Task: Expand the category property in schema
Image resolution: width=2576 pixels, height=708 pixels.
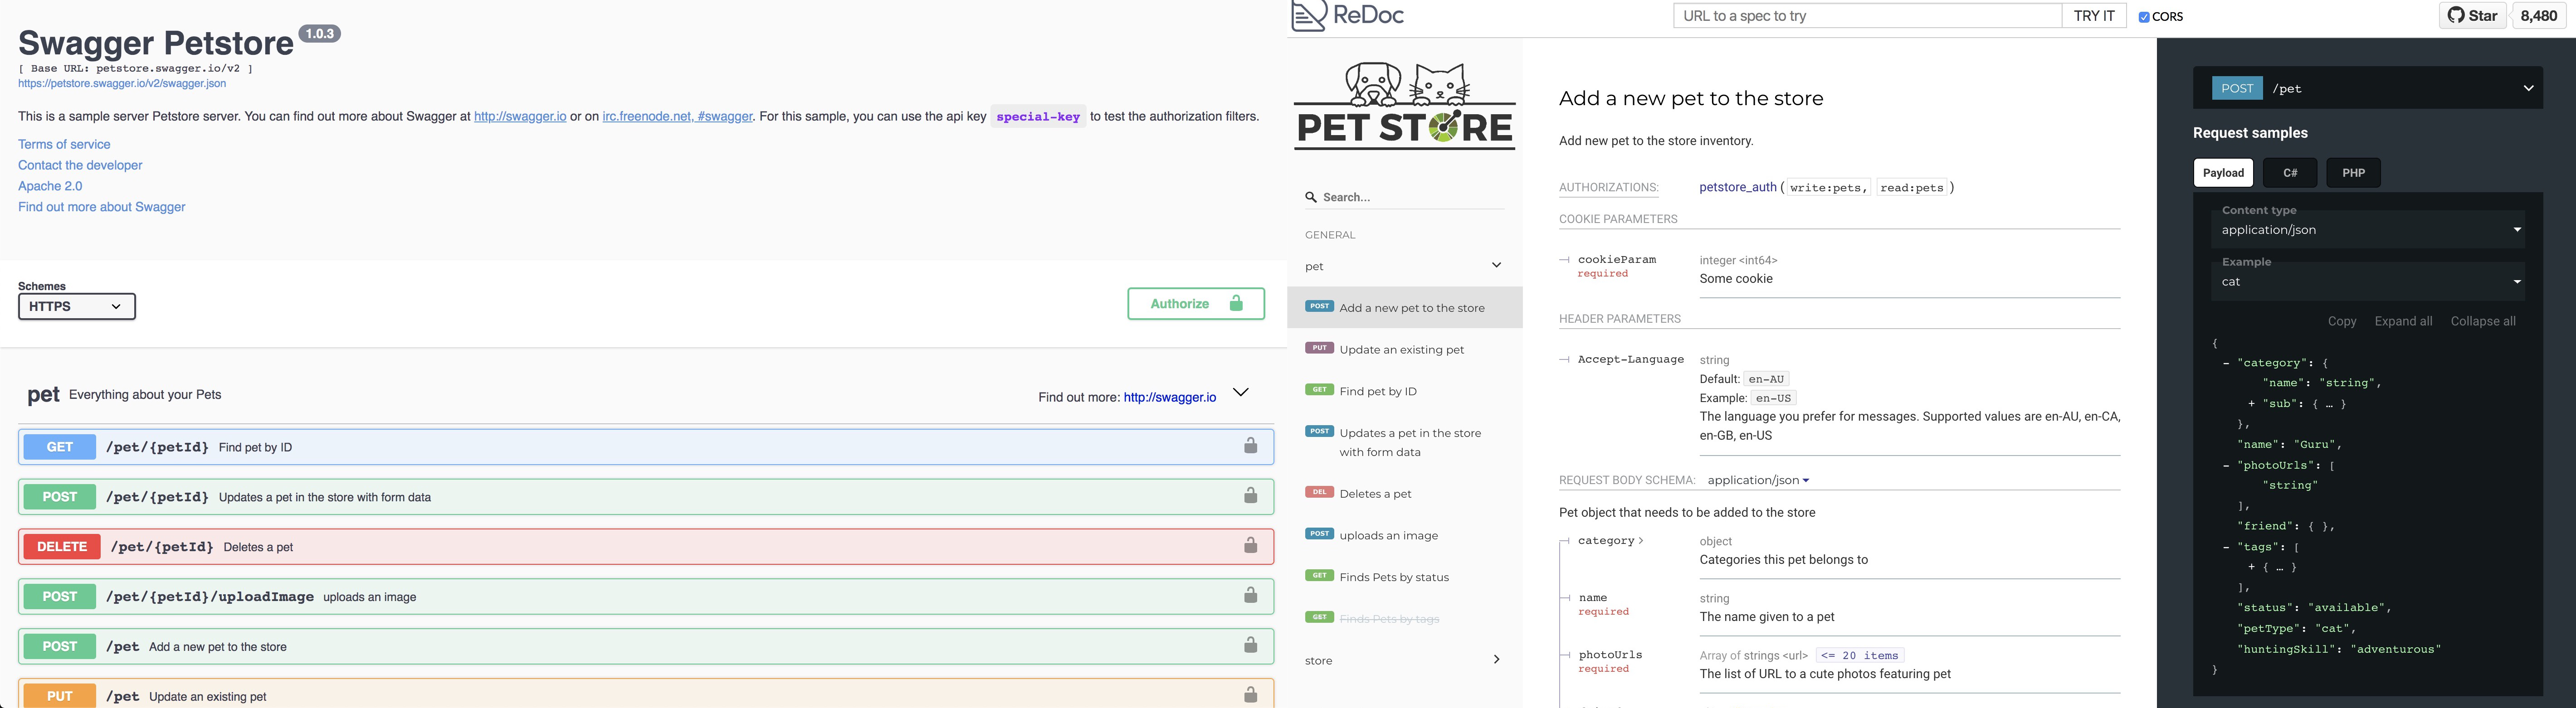Action: 1610,541
